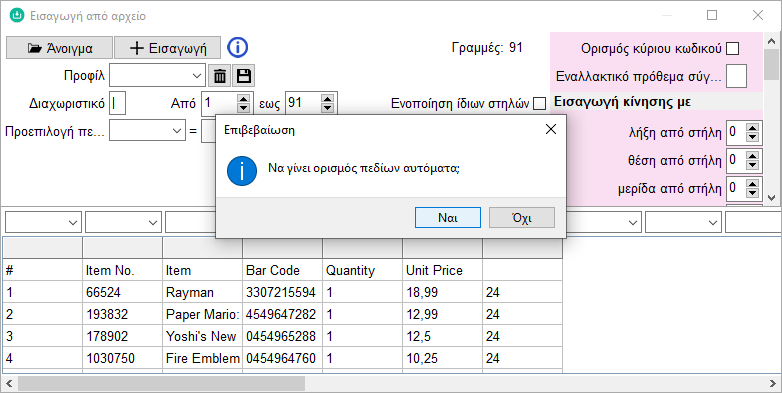Click the λήξη από στήλη number field
Screen dimensions: 782x393
[x=736, y=133]
